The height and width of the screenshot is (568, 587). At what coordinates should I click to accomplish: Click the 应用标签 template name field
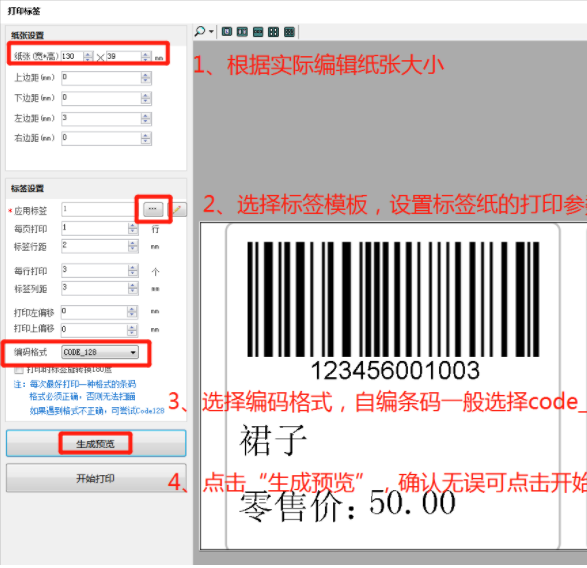tap(101, 209)
